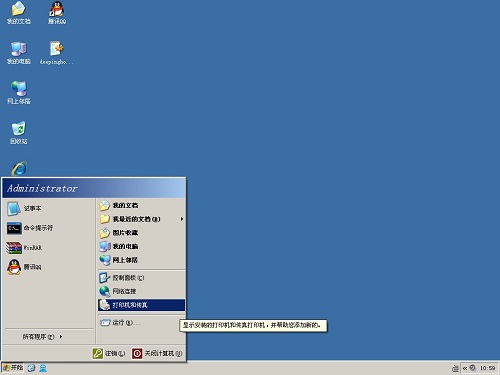Select the Network Neighborhood desktop icon
The height and width of the screenshot is (375, 500).
click(19, 93)
